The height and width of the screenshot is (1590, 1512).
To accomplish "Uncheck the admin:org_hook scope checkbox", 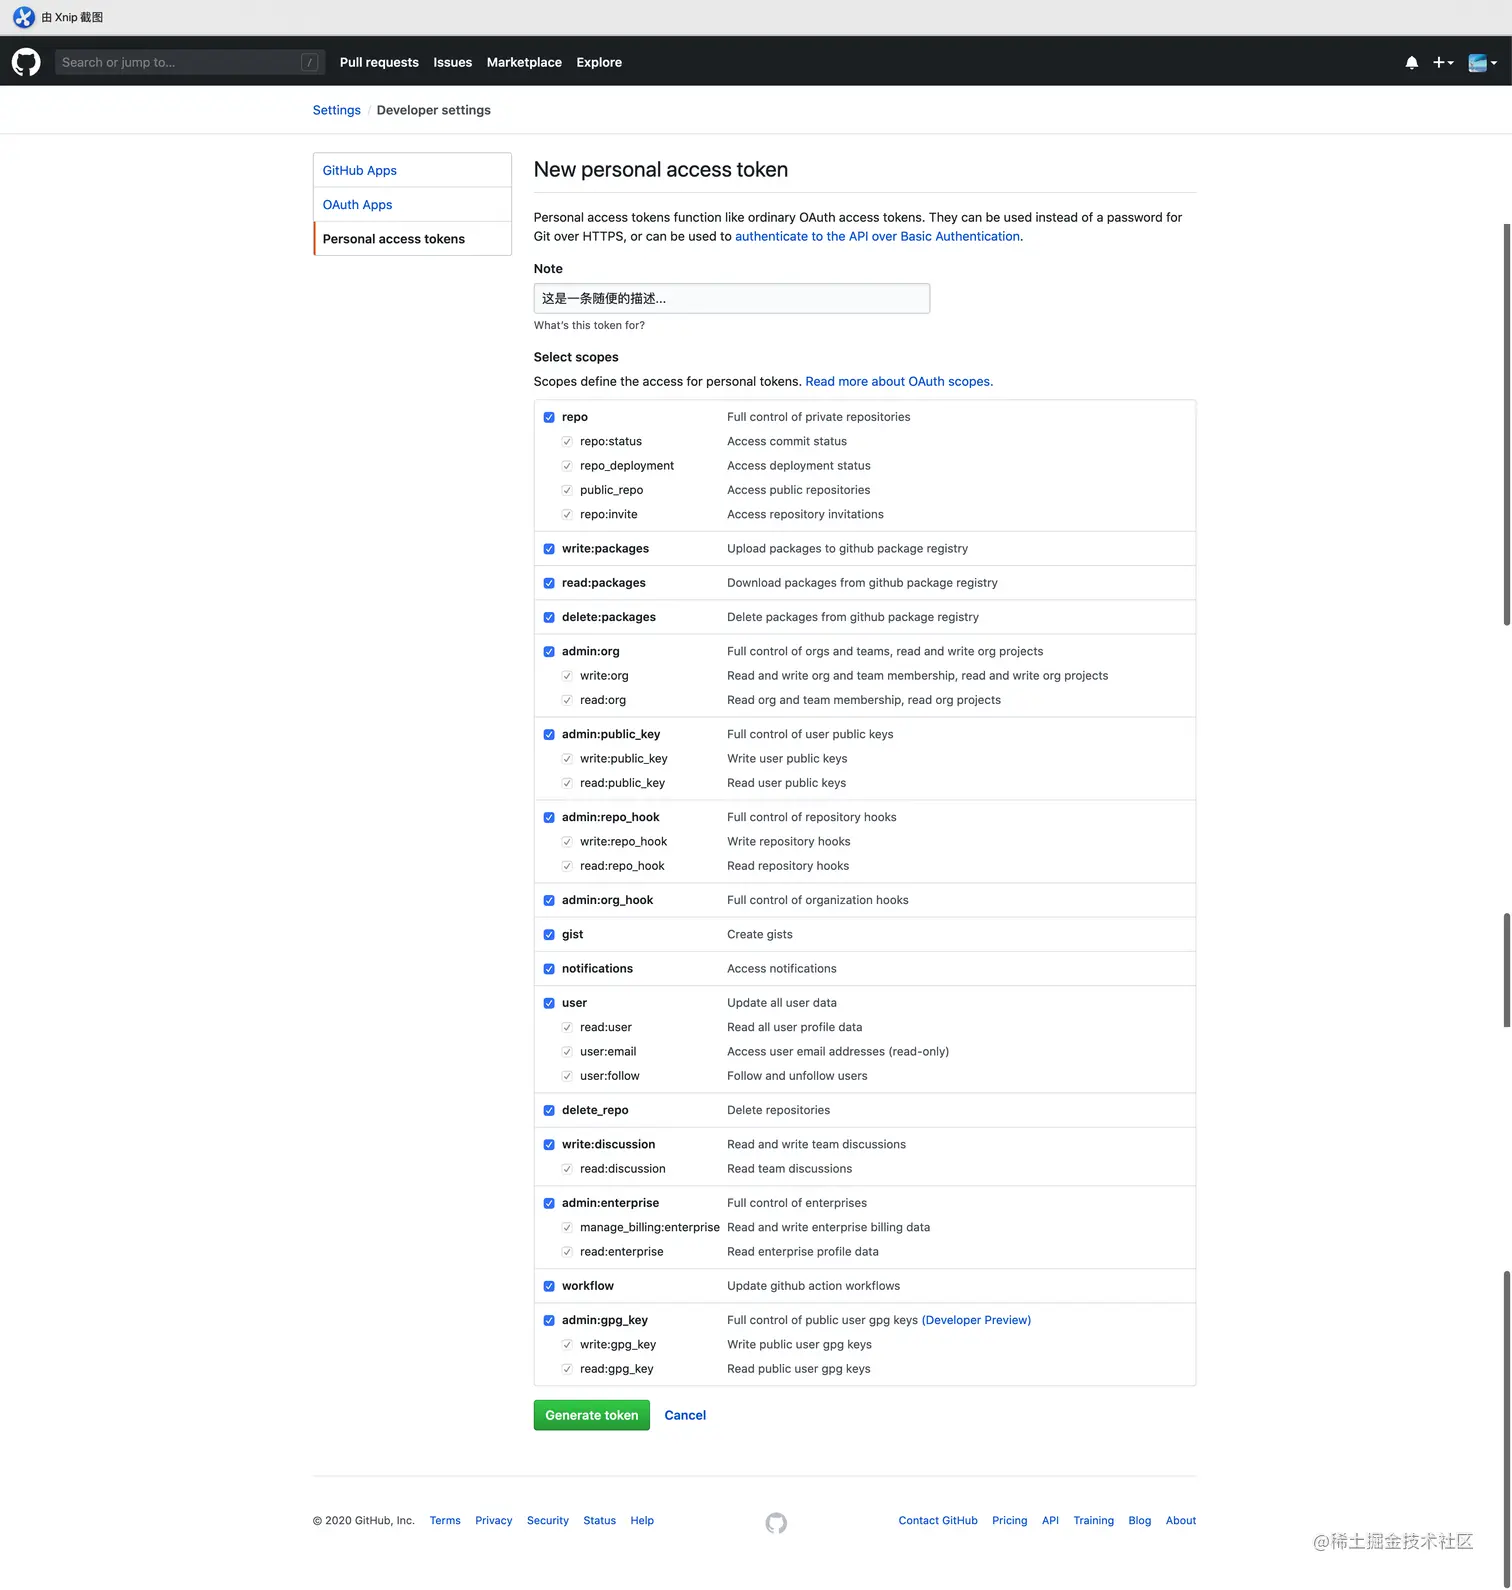I will coord(549,900).
